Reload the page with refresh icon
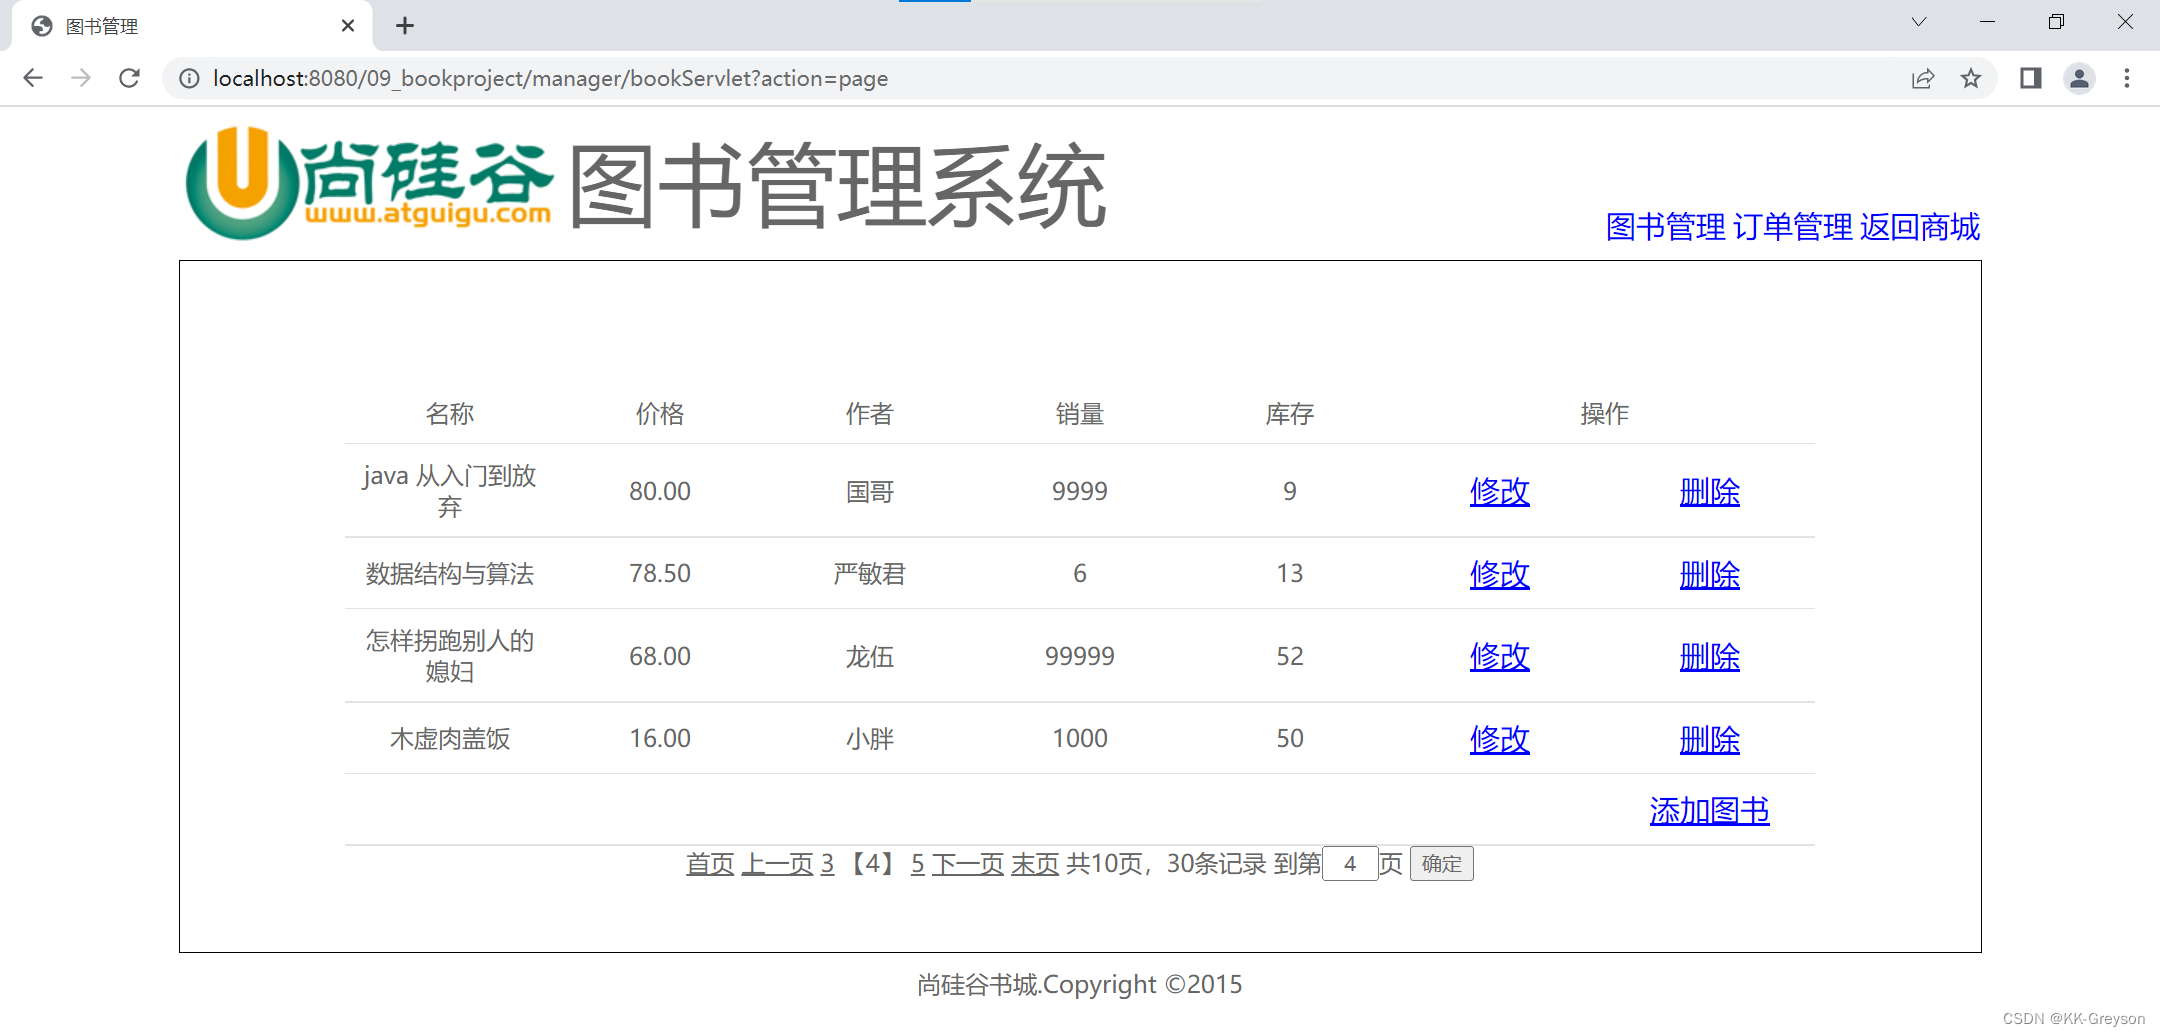Viewport: 2160px width, 1036px height. (129, 78)
